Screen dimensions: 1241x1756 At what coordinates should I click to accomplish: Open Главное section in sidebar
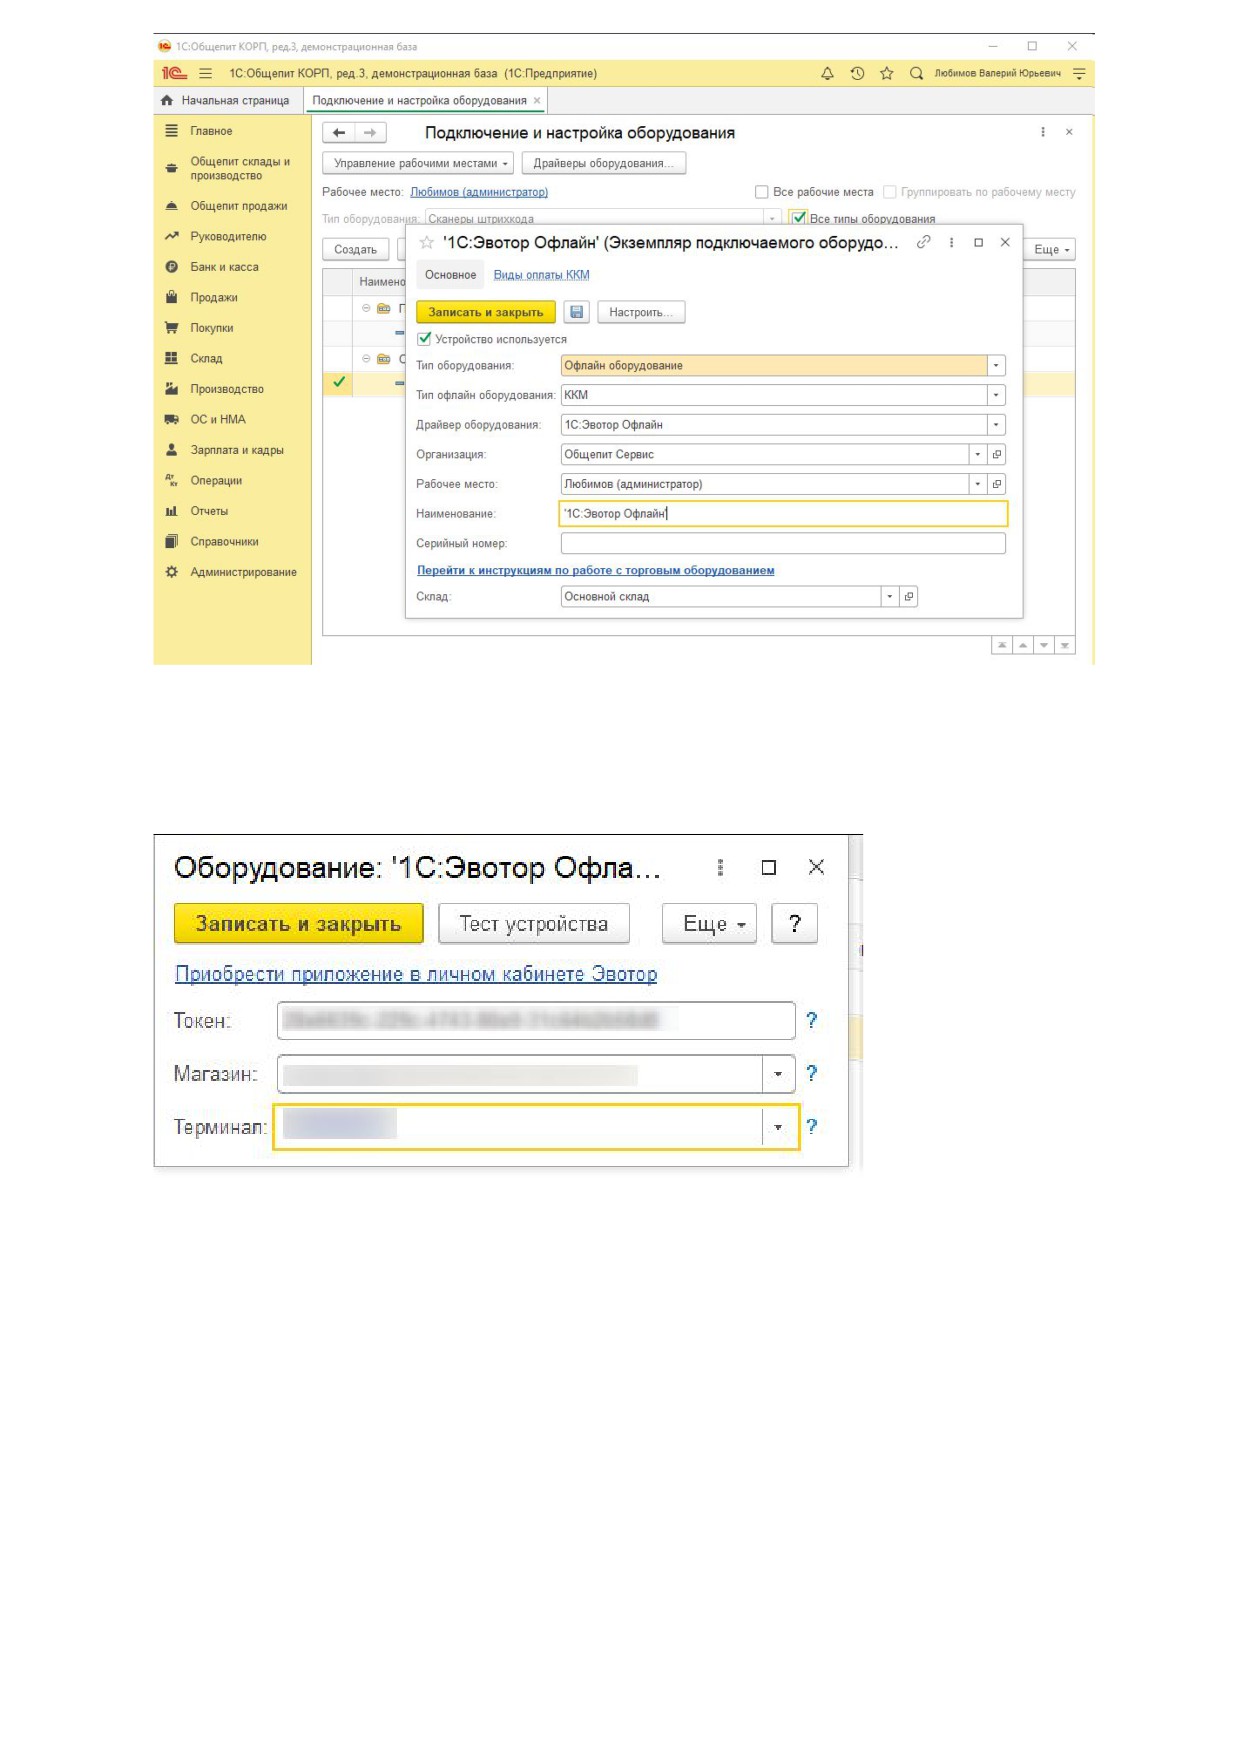[211, 131]
